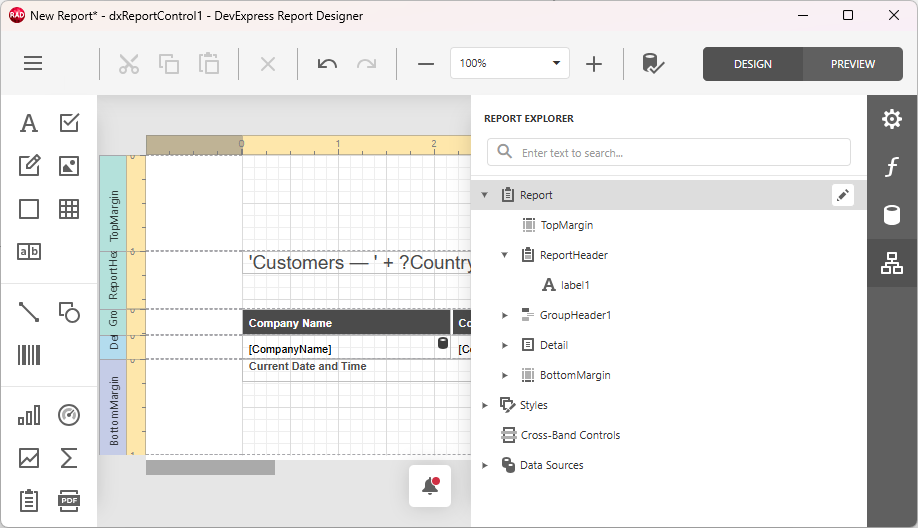Select the Picture Box control tool

(x=69, y=166)
